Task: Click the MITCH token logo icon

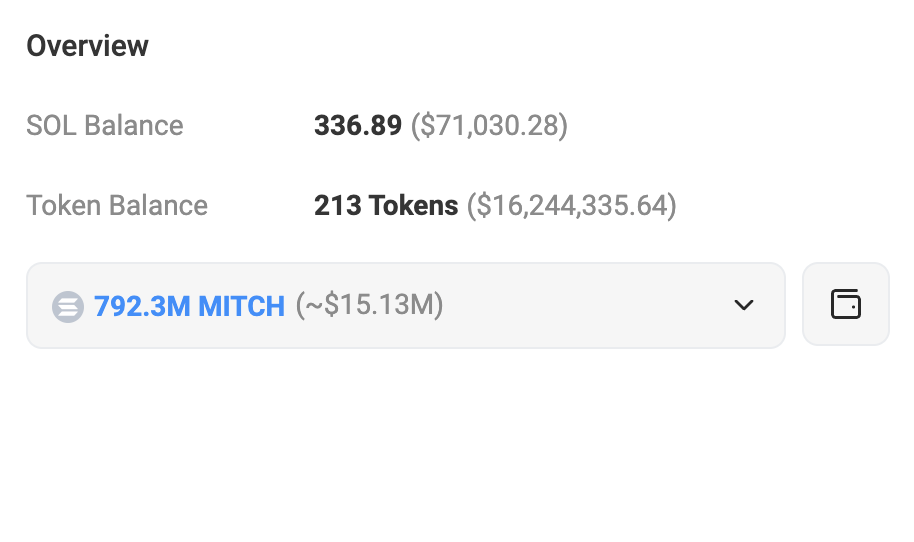Action: (68, 306)
